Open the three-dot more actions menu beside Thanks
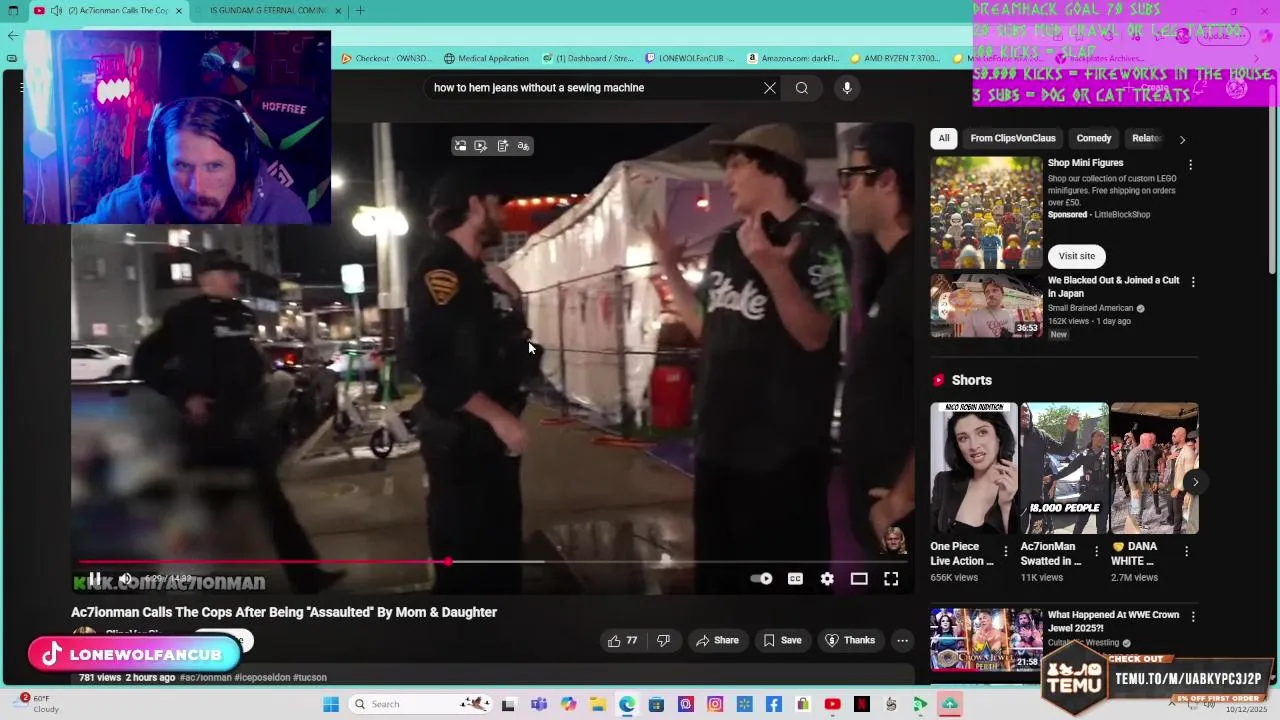The height and width of the screenshot is (720, 1280). pyautogui.click(x=902, y=641)
